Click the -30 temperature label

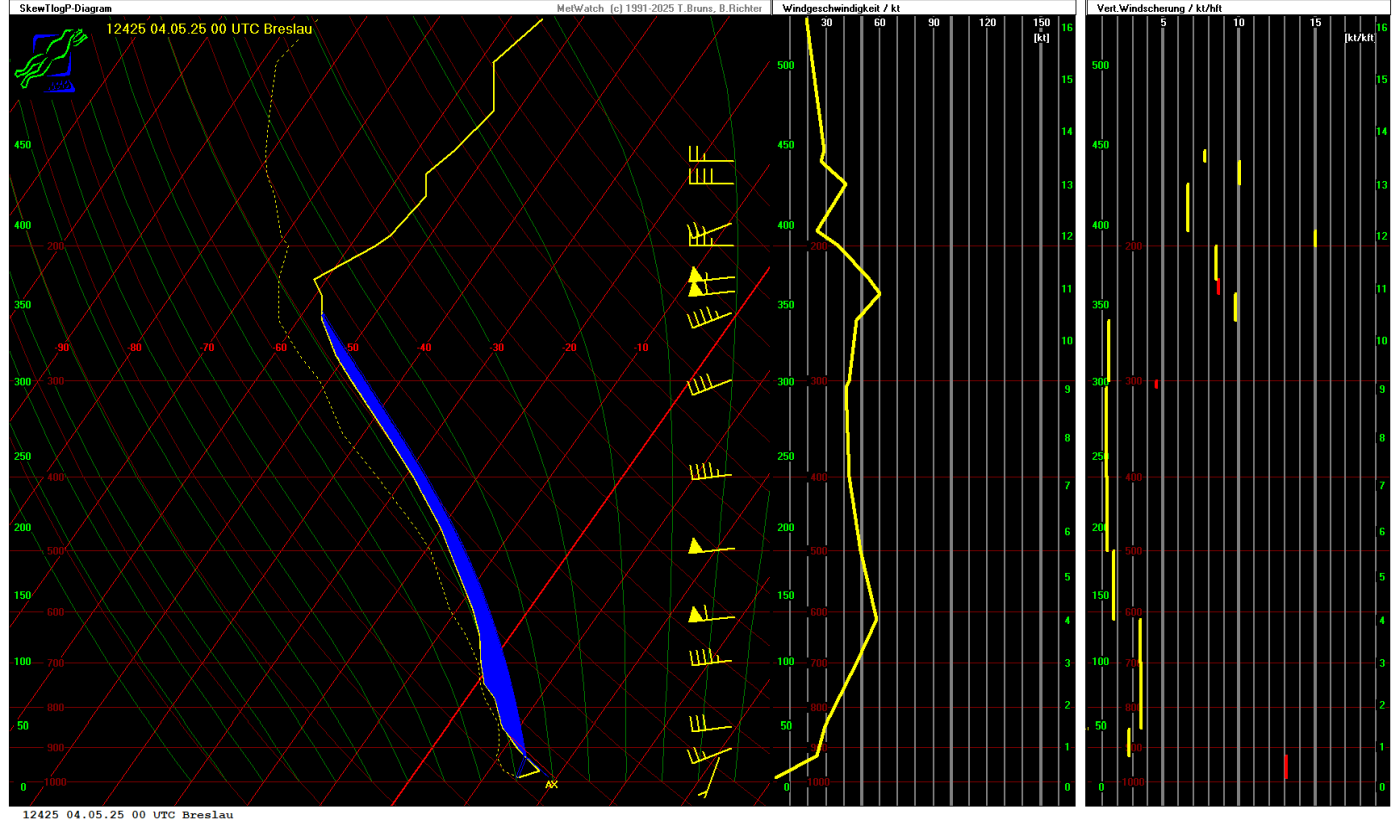[497, 348]
